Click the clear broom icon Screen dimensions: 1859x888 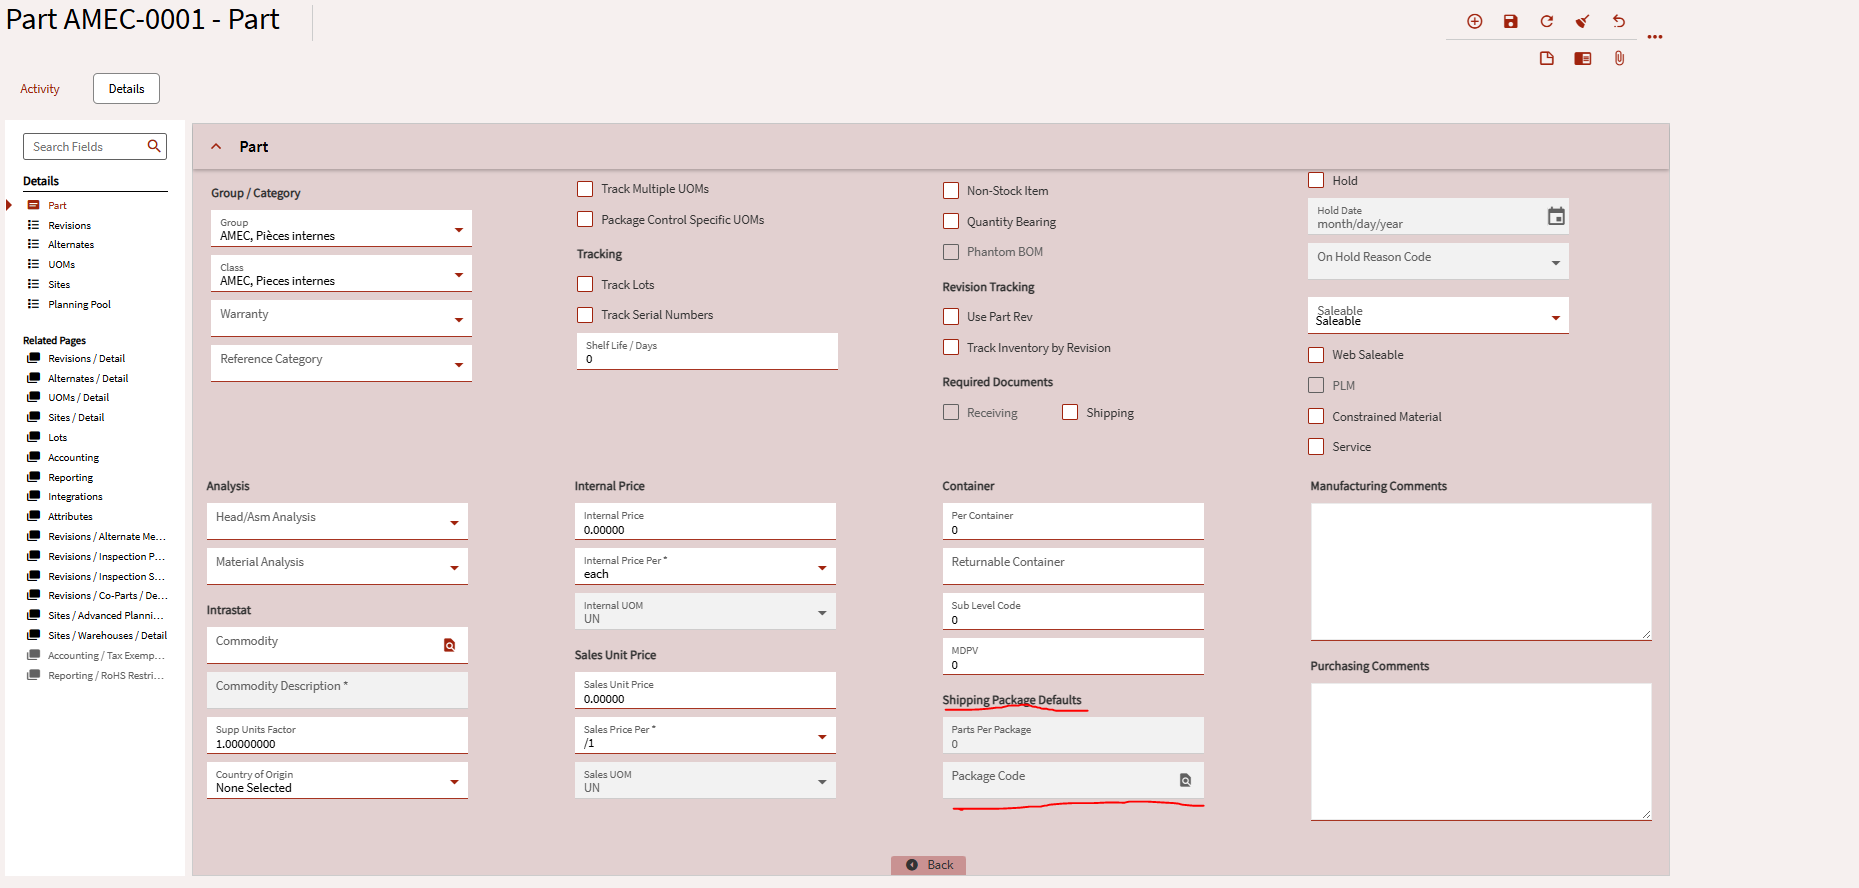(x=1582, y=21)
